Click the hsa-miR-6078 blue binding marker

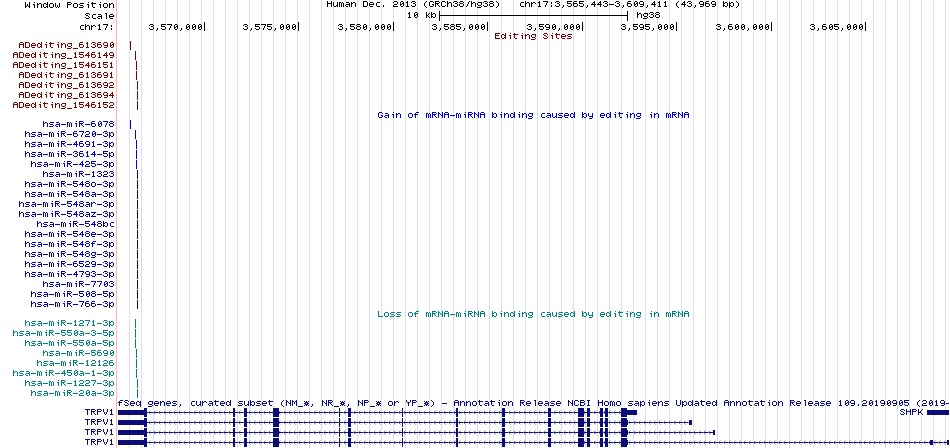point(130,124)
